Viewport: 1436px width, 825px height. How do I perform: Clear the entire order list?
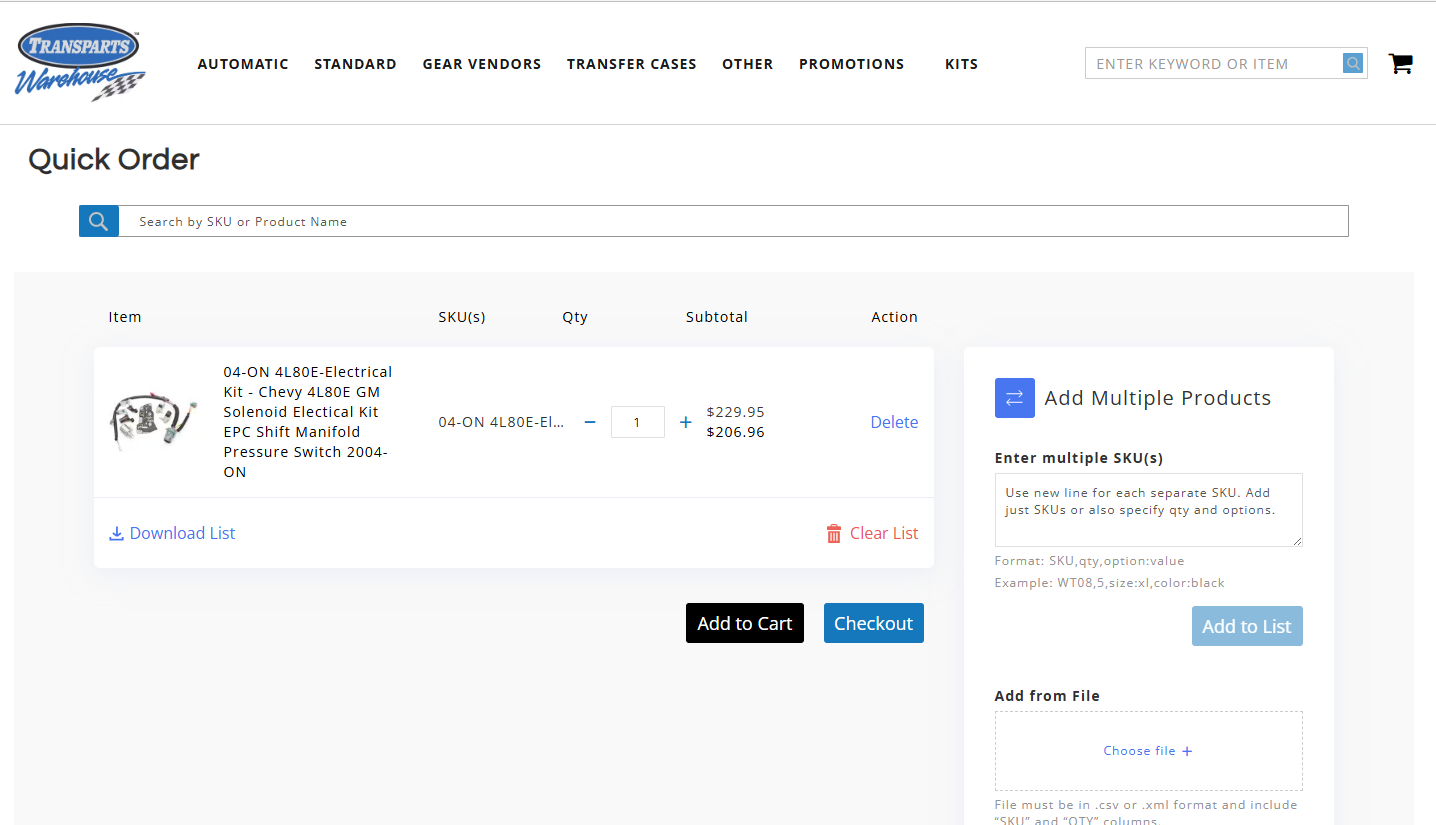pyautogui.click(x=872, y=533)
